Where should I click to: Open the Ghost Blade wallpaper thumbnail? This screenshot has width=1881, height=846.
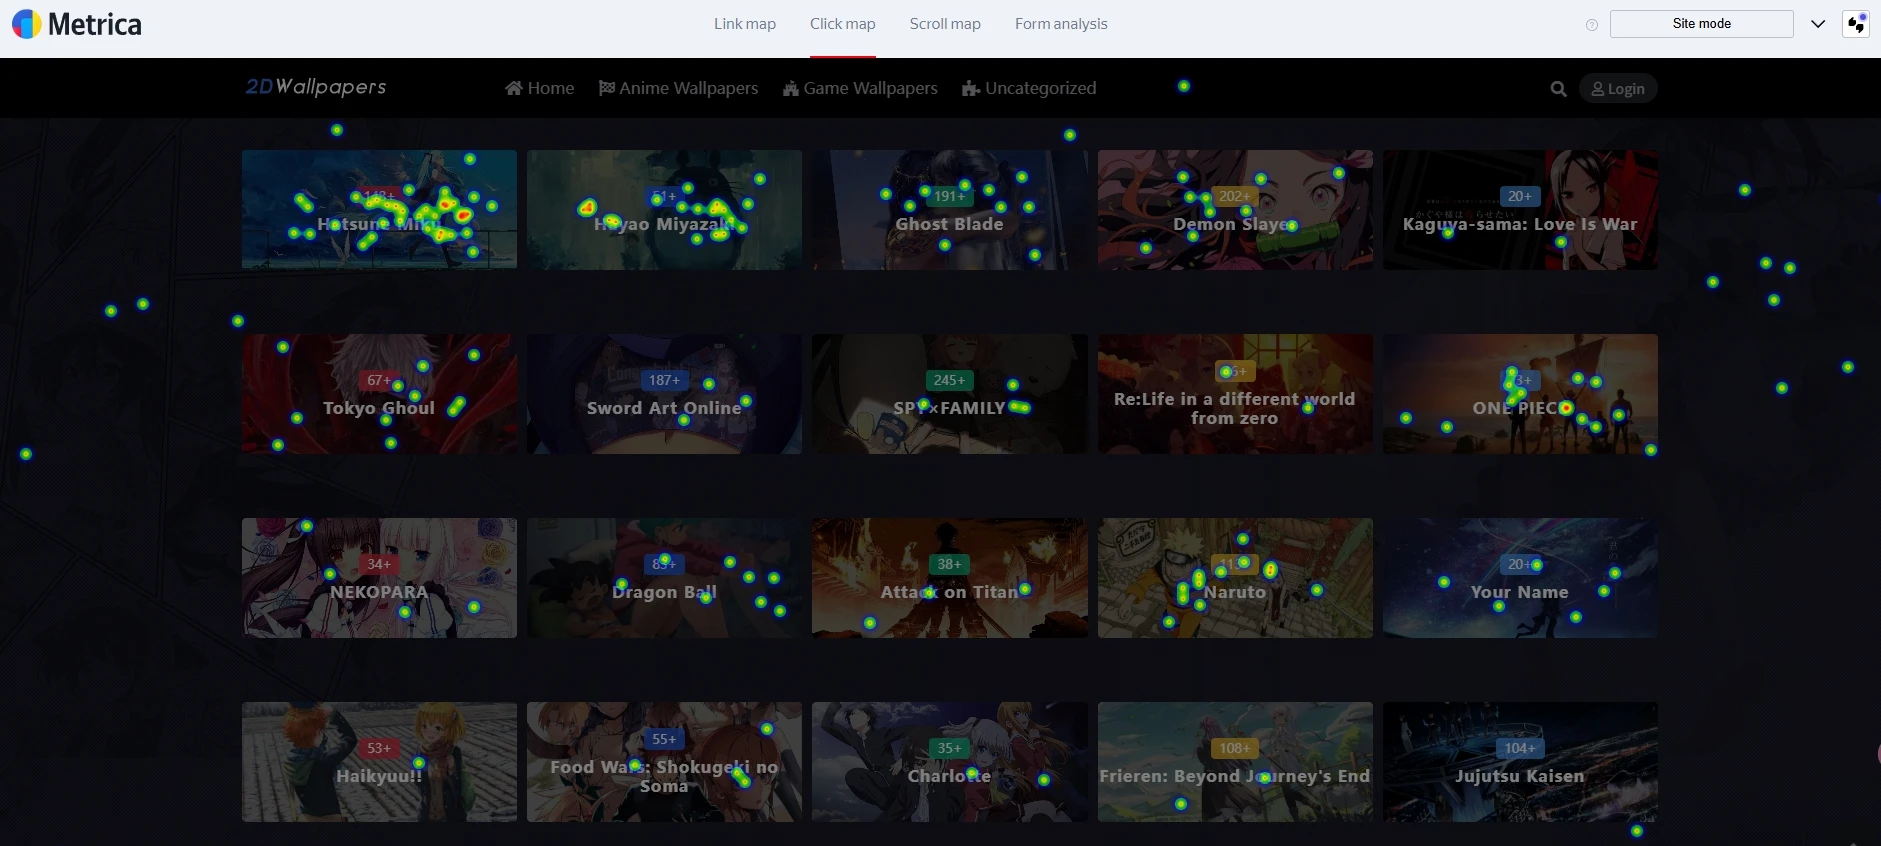949,210
